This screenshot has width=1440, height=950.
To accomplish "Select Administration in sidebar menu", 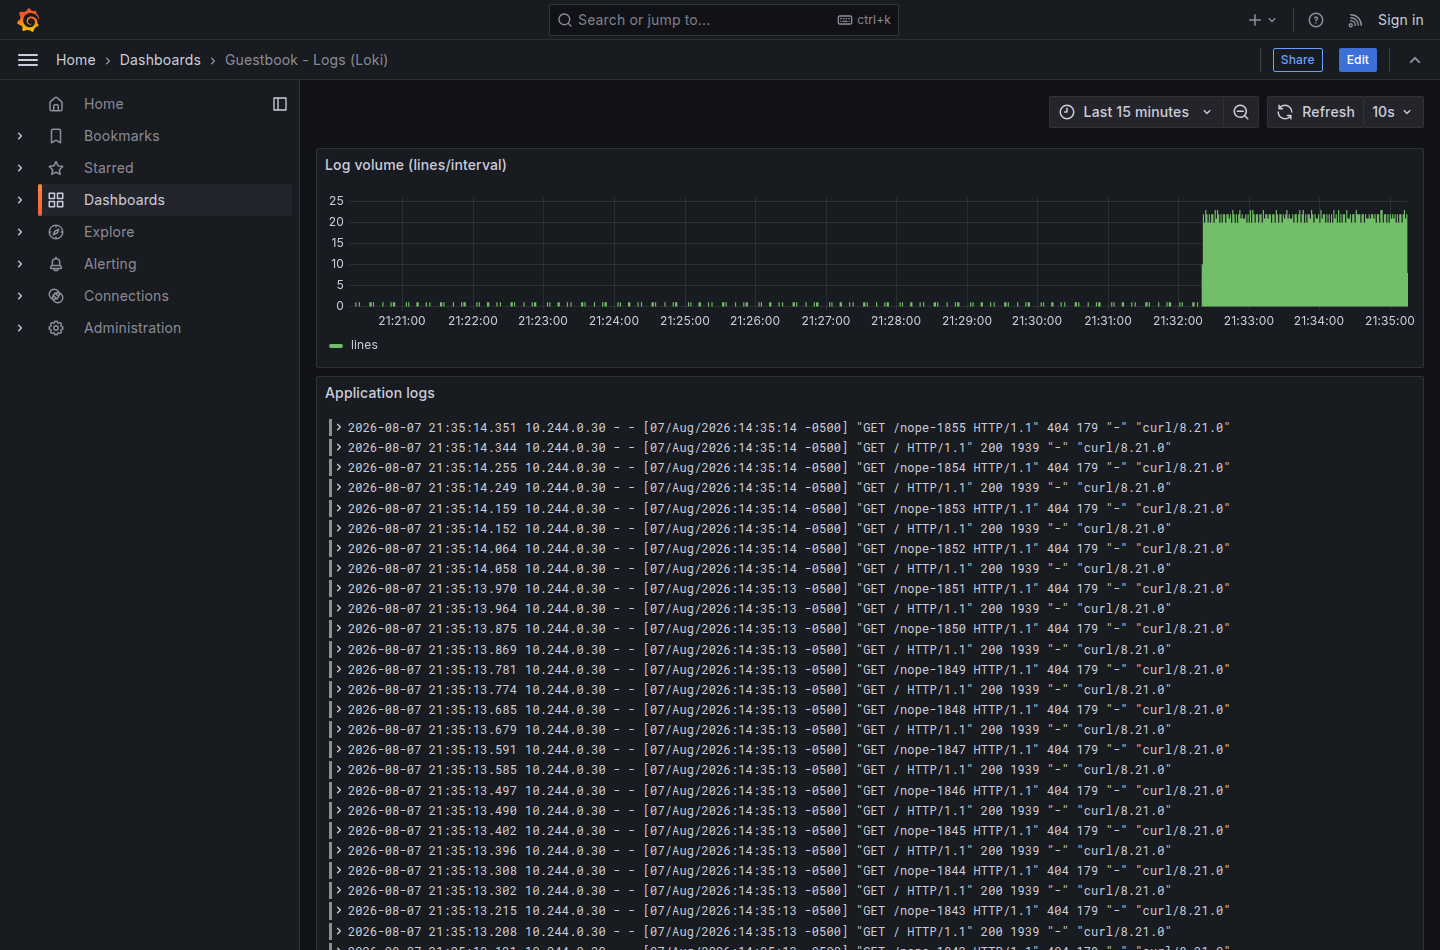I will pos(132,328).
